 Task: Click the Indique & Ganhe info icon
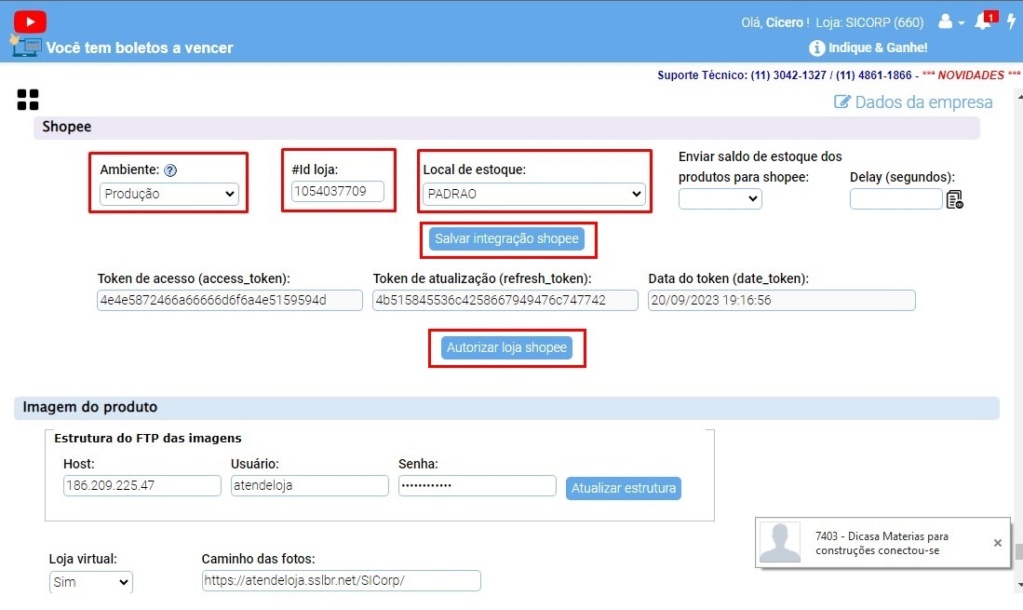click(817, 48)
